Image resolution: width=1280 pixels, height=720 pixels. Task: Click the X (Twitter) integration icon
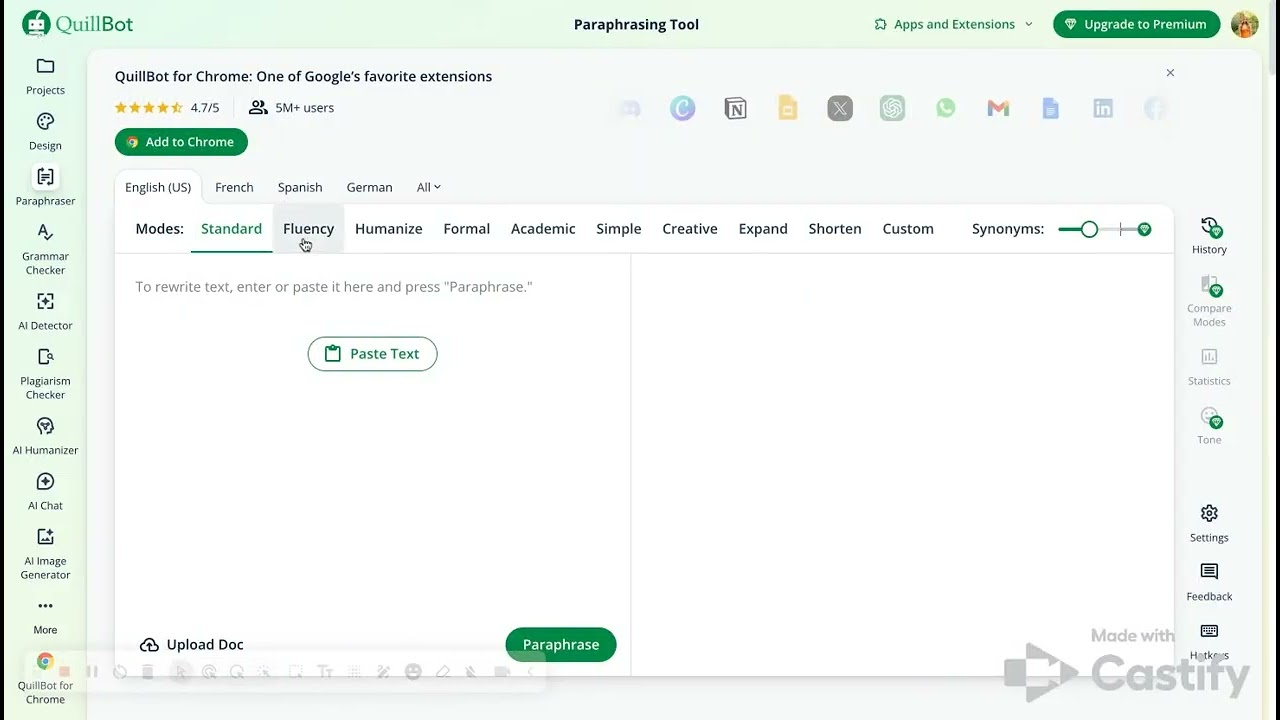coord(840,108)
